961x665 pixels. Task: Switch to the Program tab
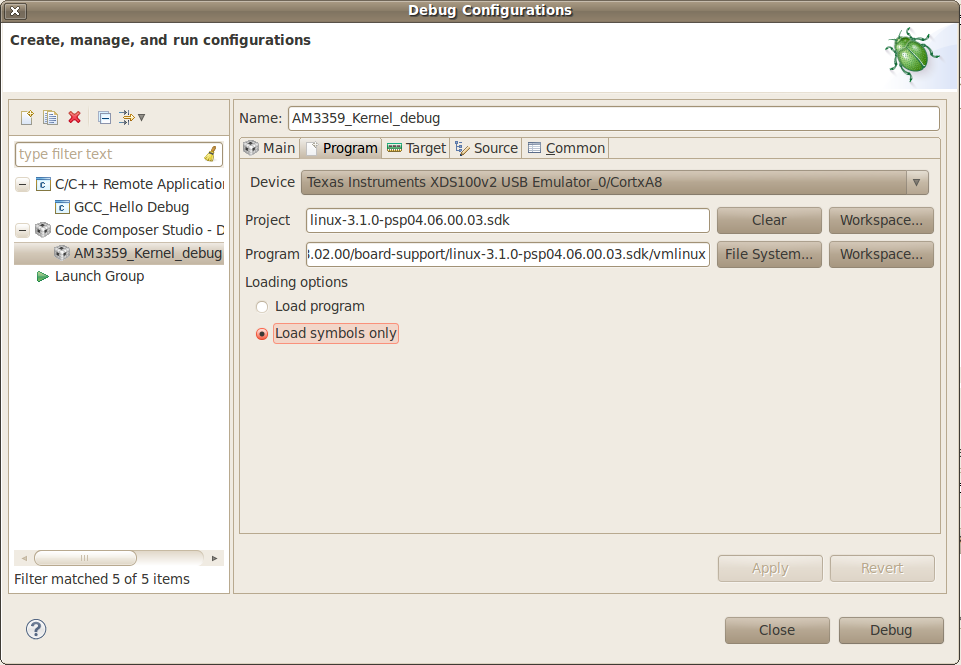[341, 148]
